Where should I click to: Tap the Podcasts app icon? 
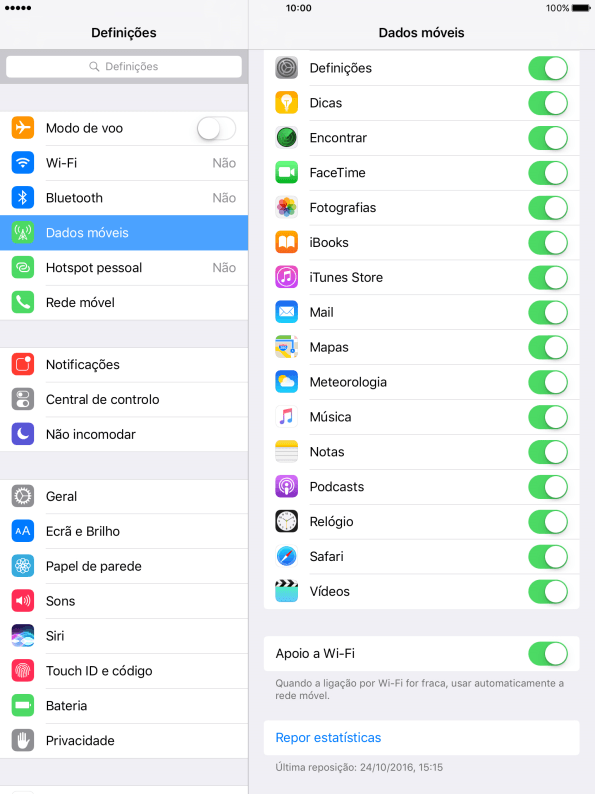[x=287, y=486]
